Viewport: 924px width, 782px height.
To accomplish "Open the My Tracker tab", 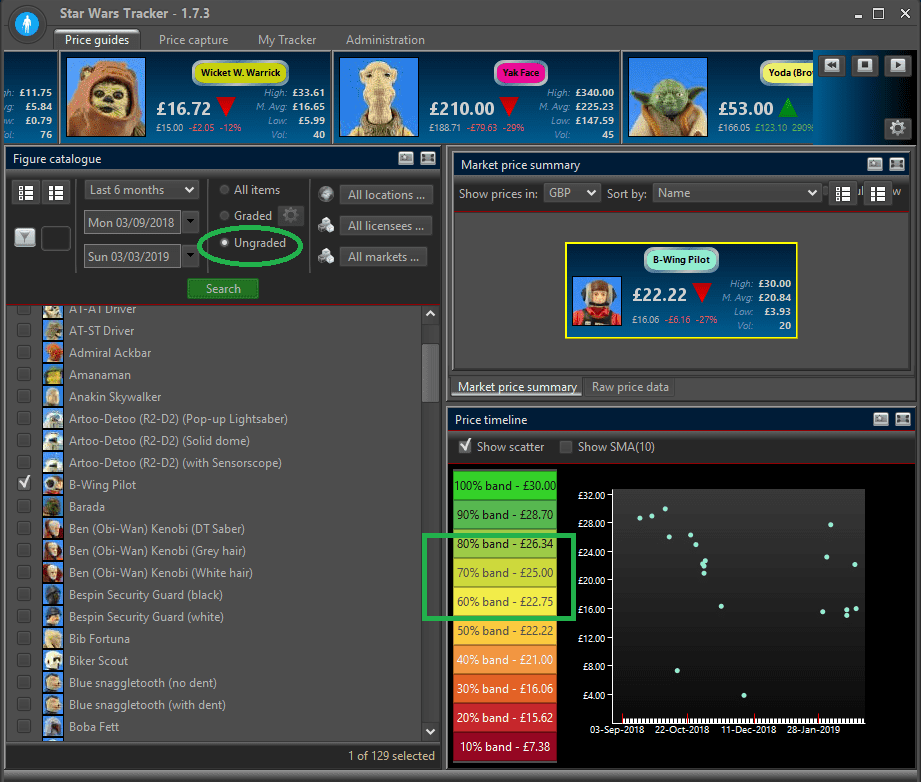I will click(x=287, y=39).
